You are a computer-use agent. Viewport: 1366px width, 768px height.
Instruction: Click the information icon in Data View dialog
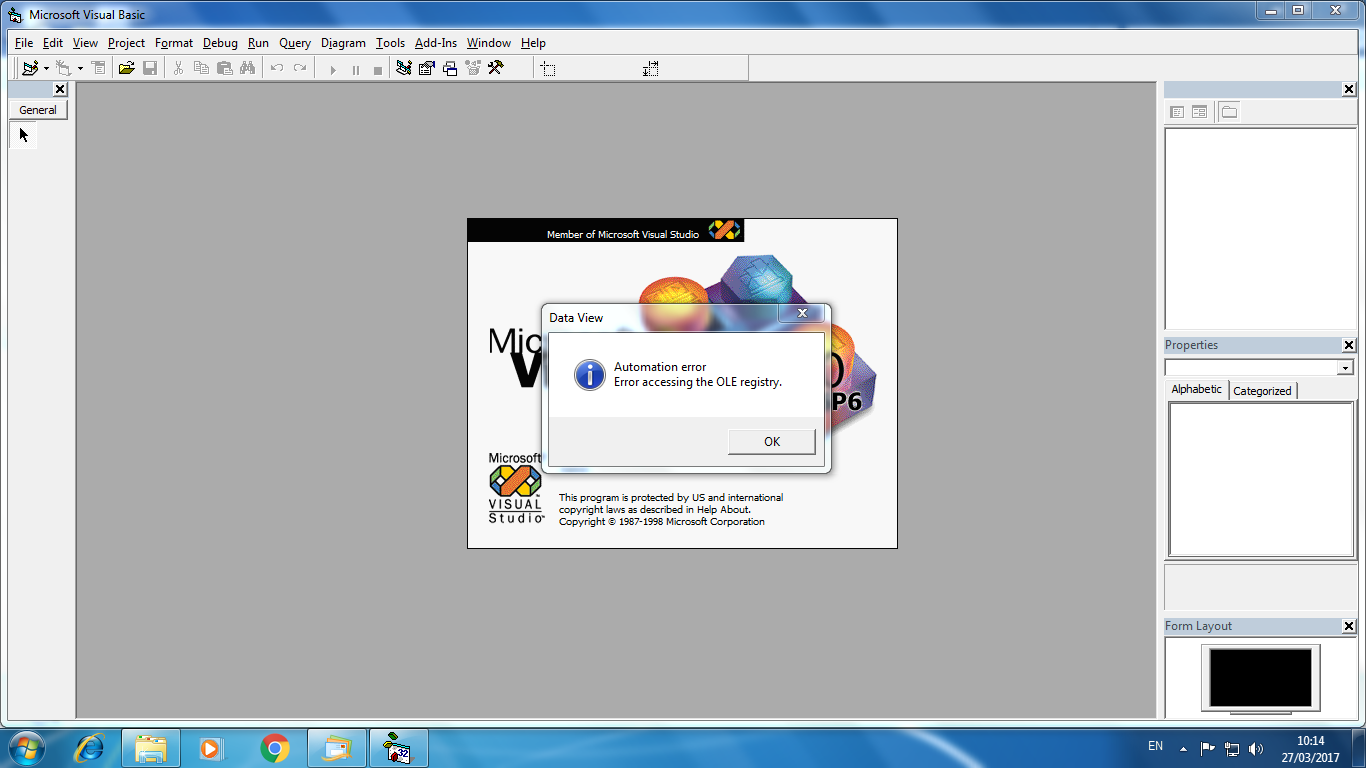pyautogui.click(x=589, y=375)
